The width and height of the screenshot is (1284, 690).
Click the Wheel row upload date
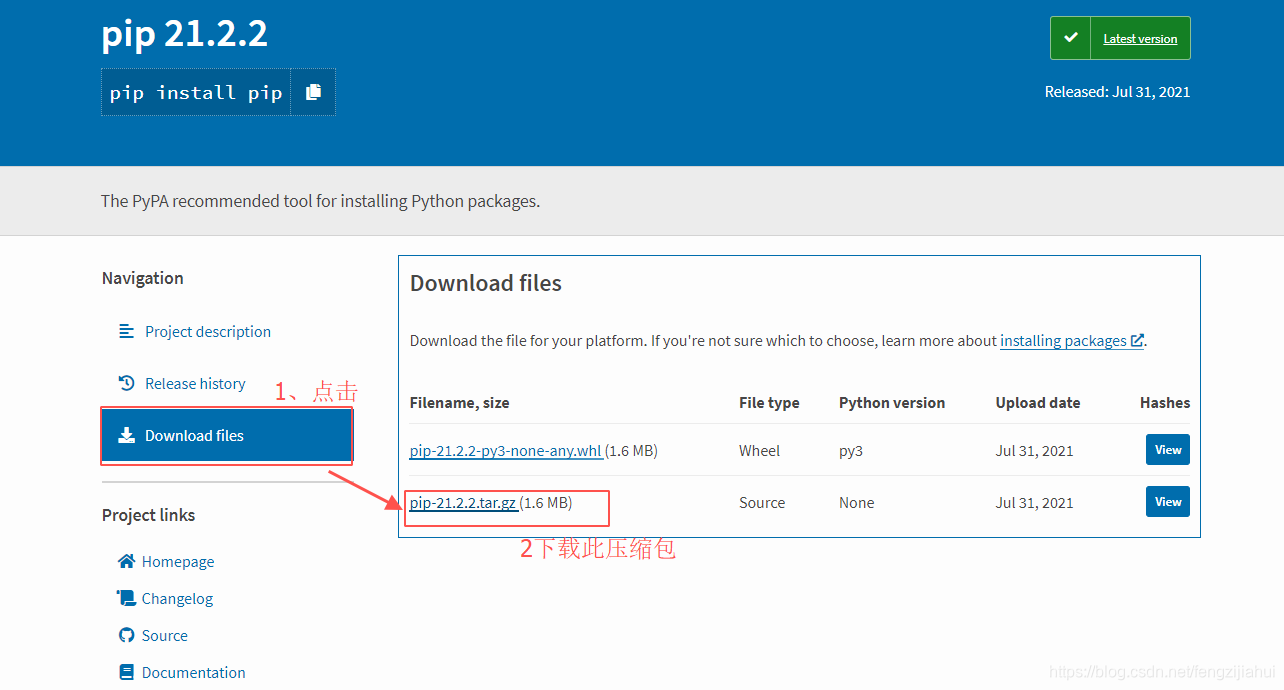pos(1035,450)
